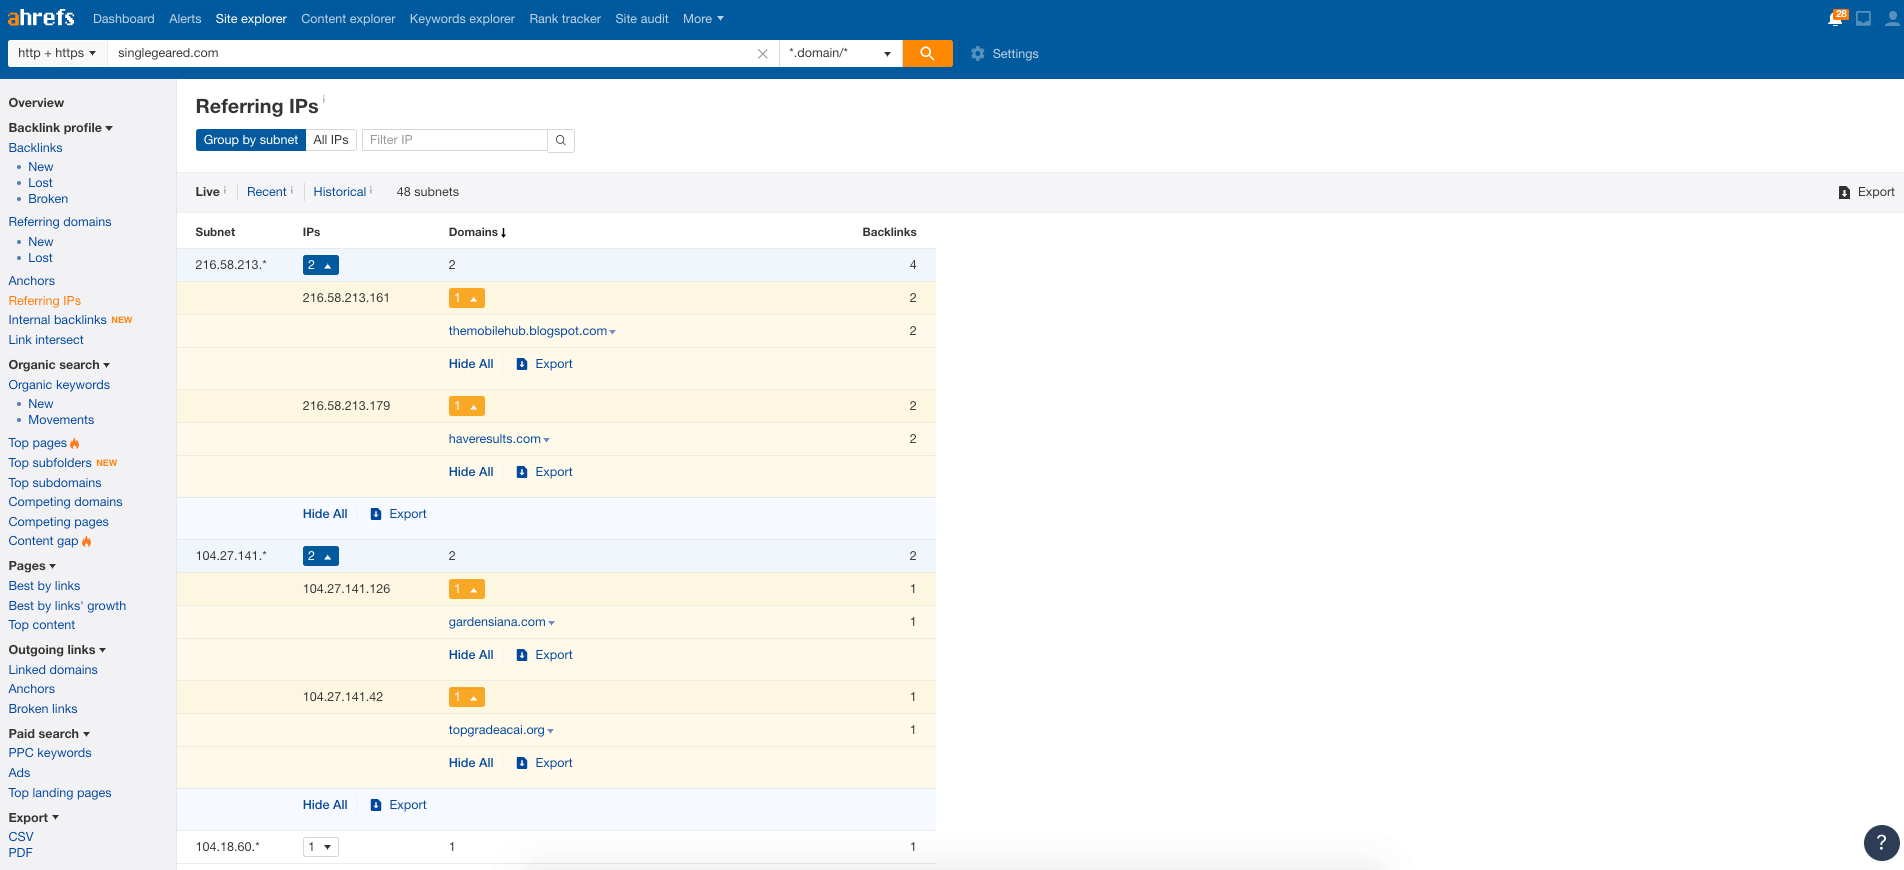Sort by the Domains column header
Image resolution: width=1904 pixels, height=870 pixels.
(x=477, y=232)
